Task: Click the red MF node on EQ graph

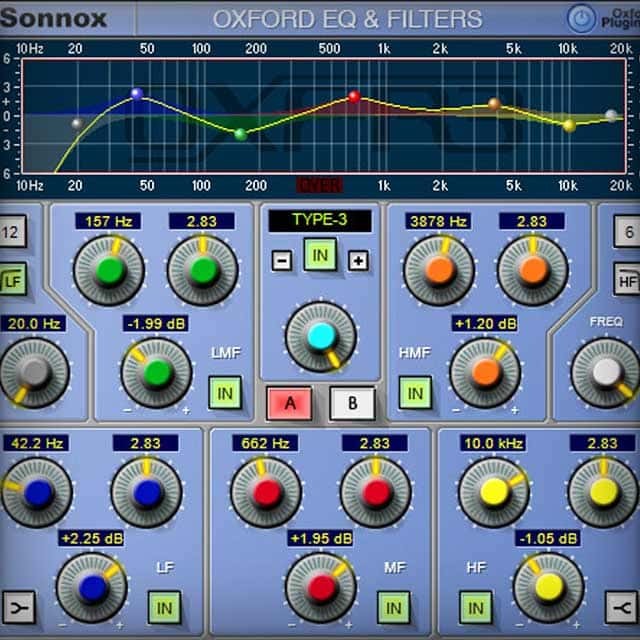Action: (x=354, y=97)
